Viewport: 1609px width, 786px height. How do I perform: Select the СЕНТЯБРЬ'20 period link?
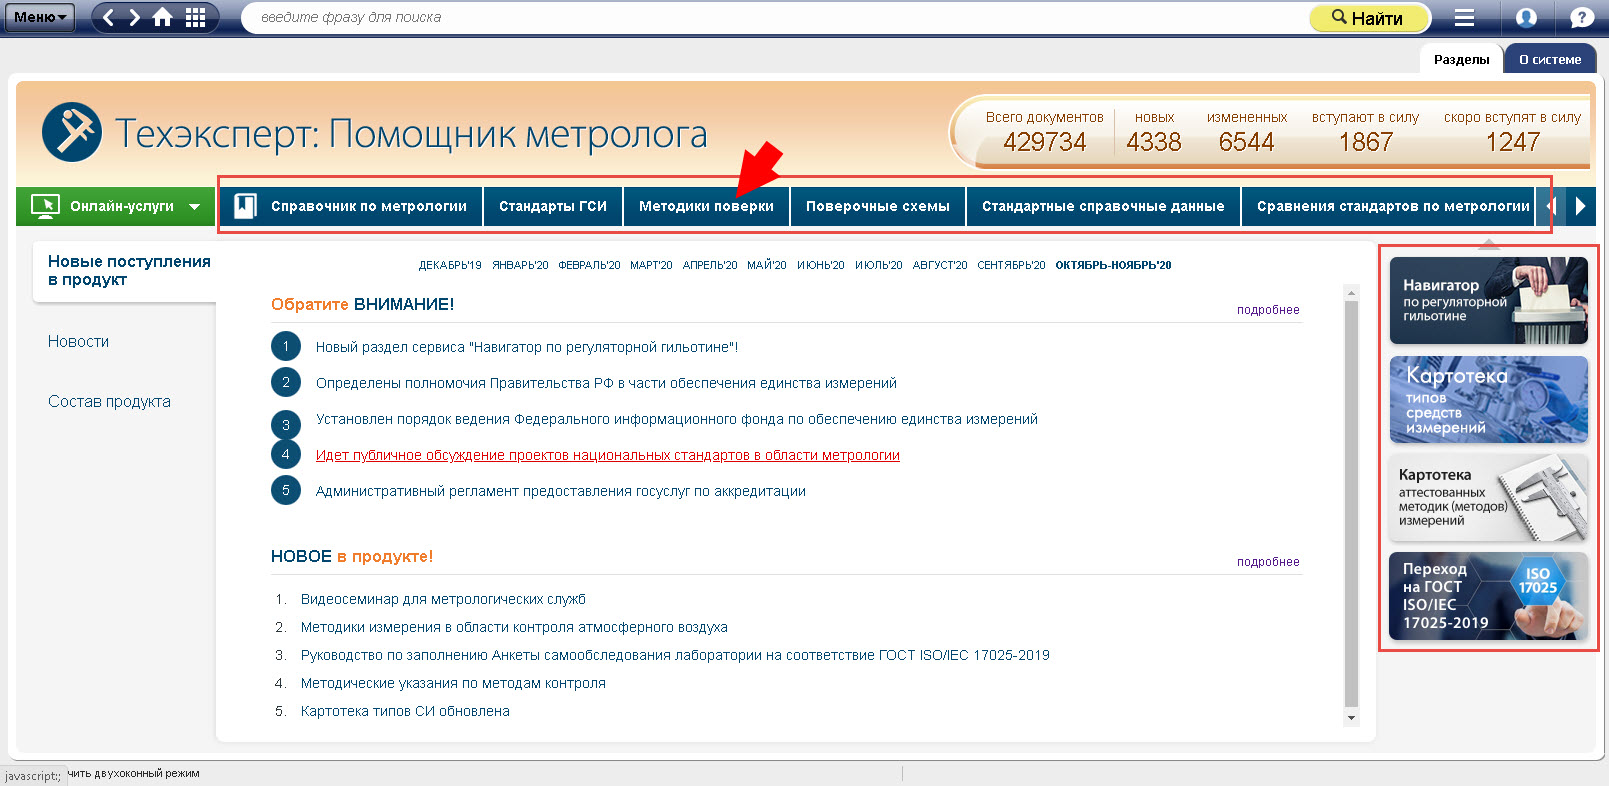(x=1011, y=265)
